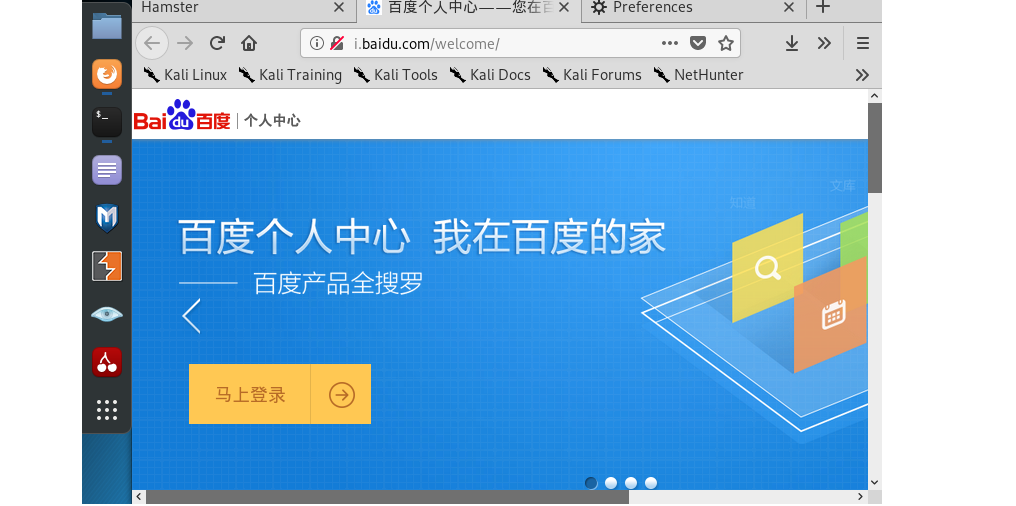Open Firefox hamburger menu
The image size is (1016, 506).
click(x=862, y=43)
